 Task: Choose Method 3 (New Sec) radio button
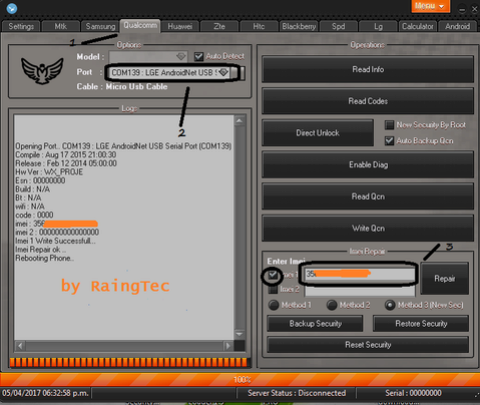pos(390,305)
